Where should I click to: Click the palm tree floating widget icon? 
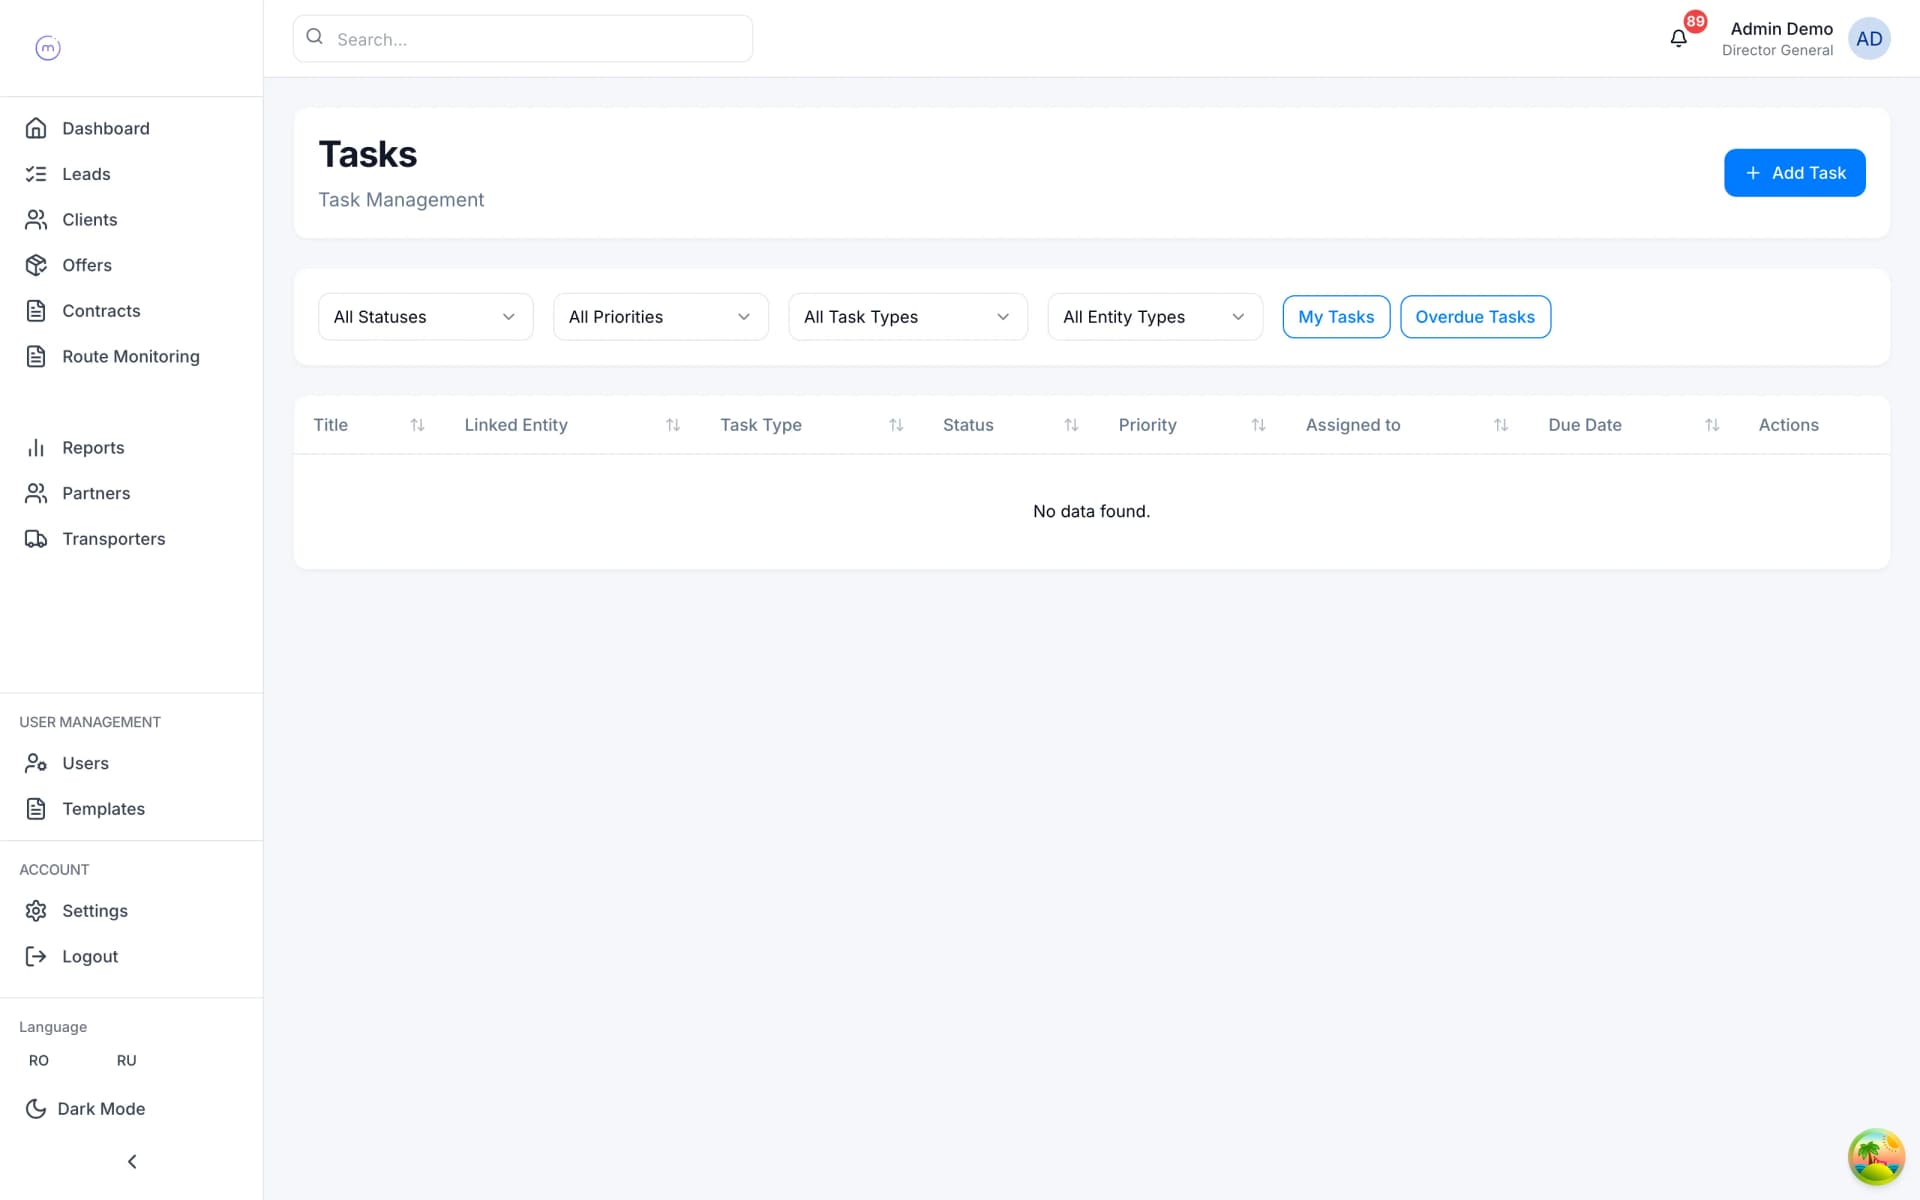1876,1157
